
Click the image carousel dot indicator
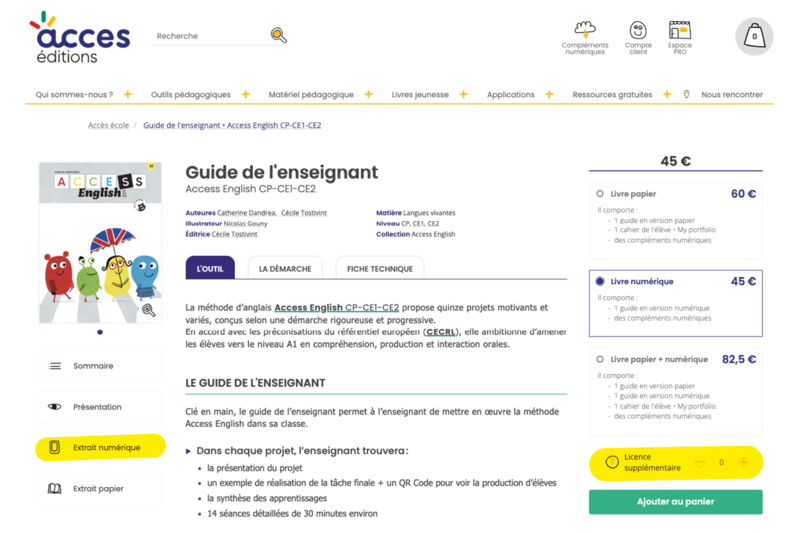(x=100, y=332)
